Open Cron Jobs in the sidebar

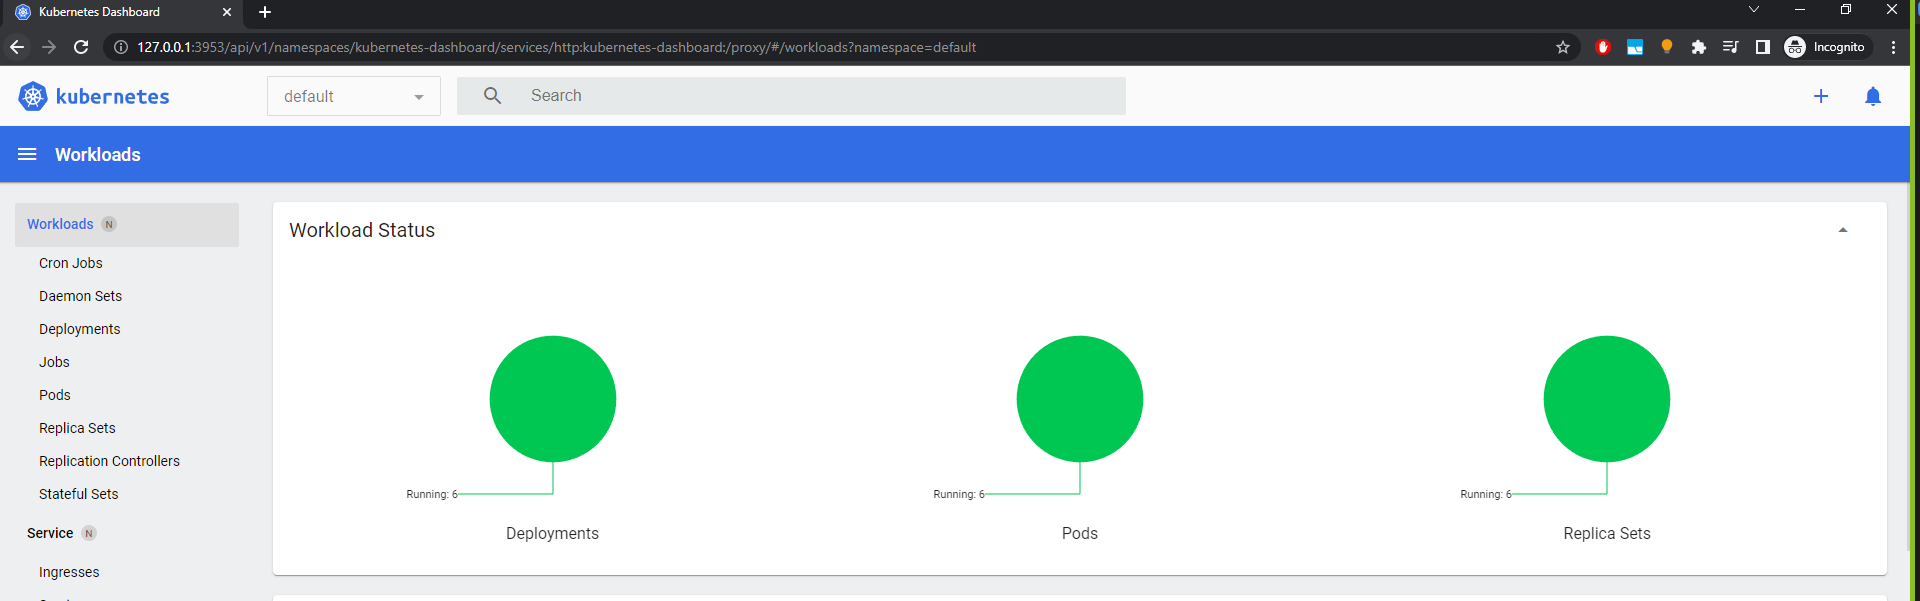click(x=71, y=263)
